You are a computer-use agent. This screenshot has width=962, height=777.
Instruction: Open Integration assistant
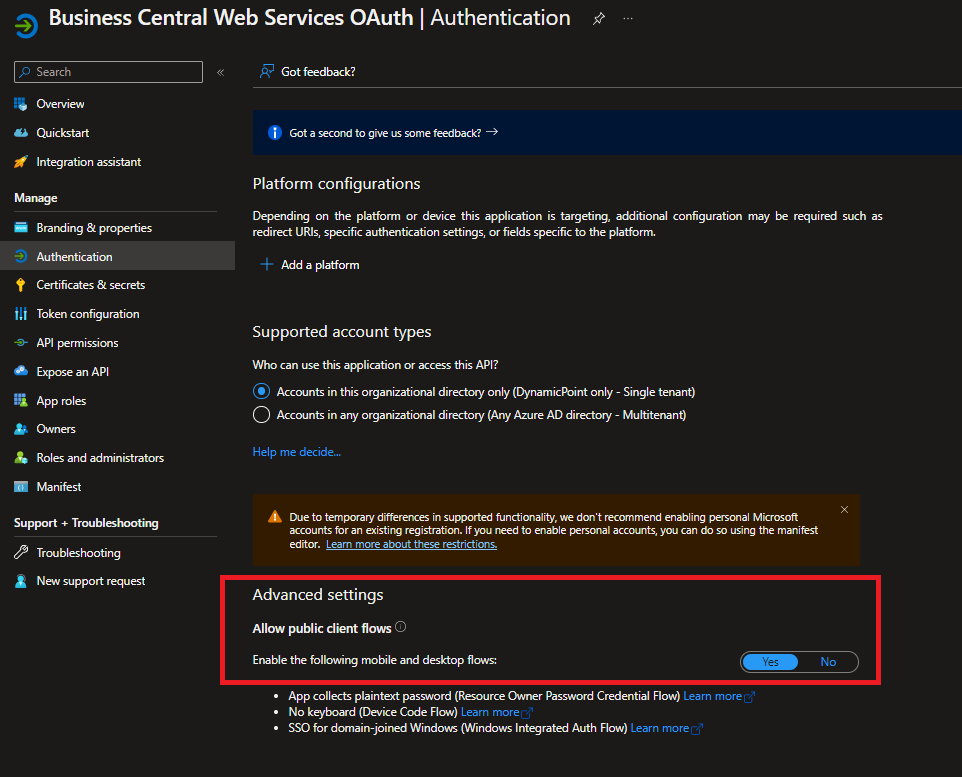tap(88, 162)
